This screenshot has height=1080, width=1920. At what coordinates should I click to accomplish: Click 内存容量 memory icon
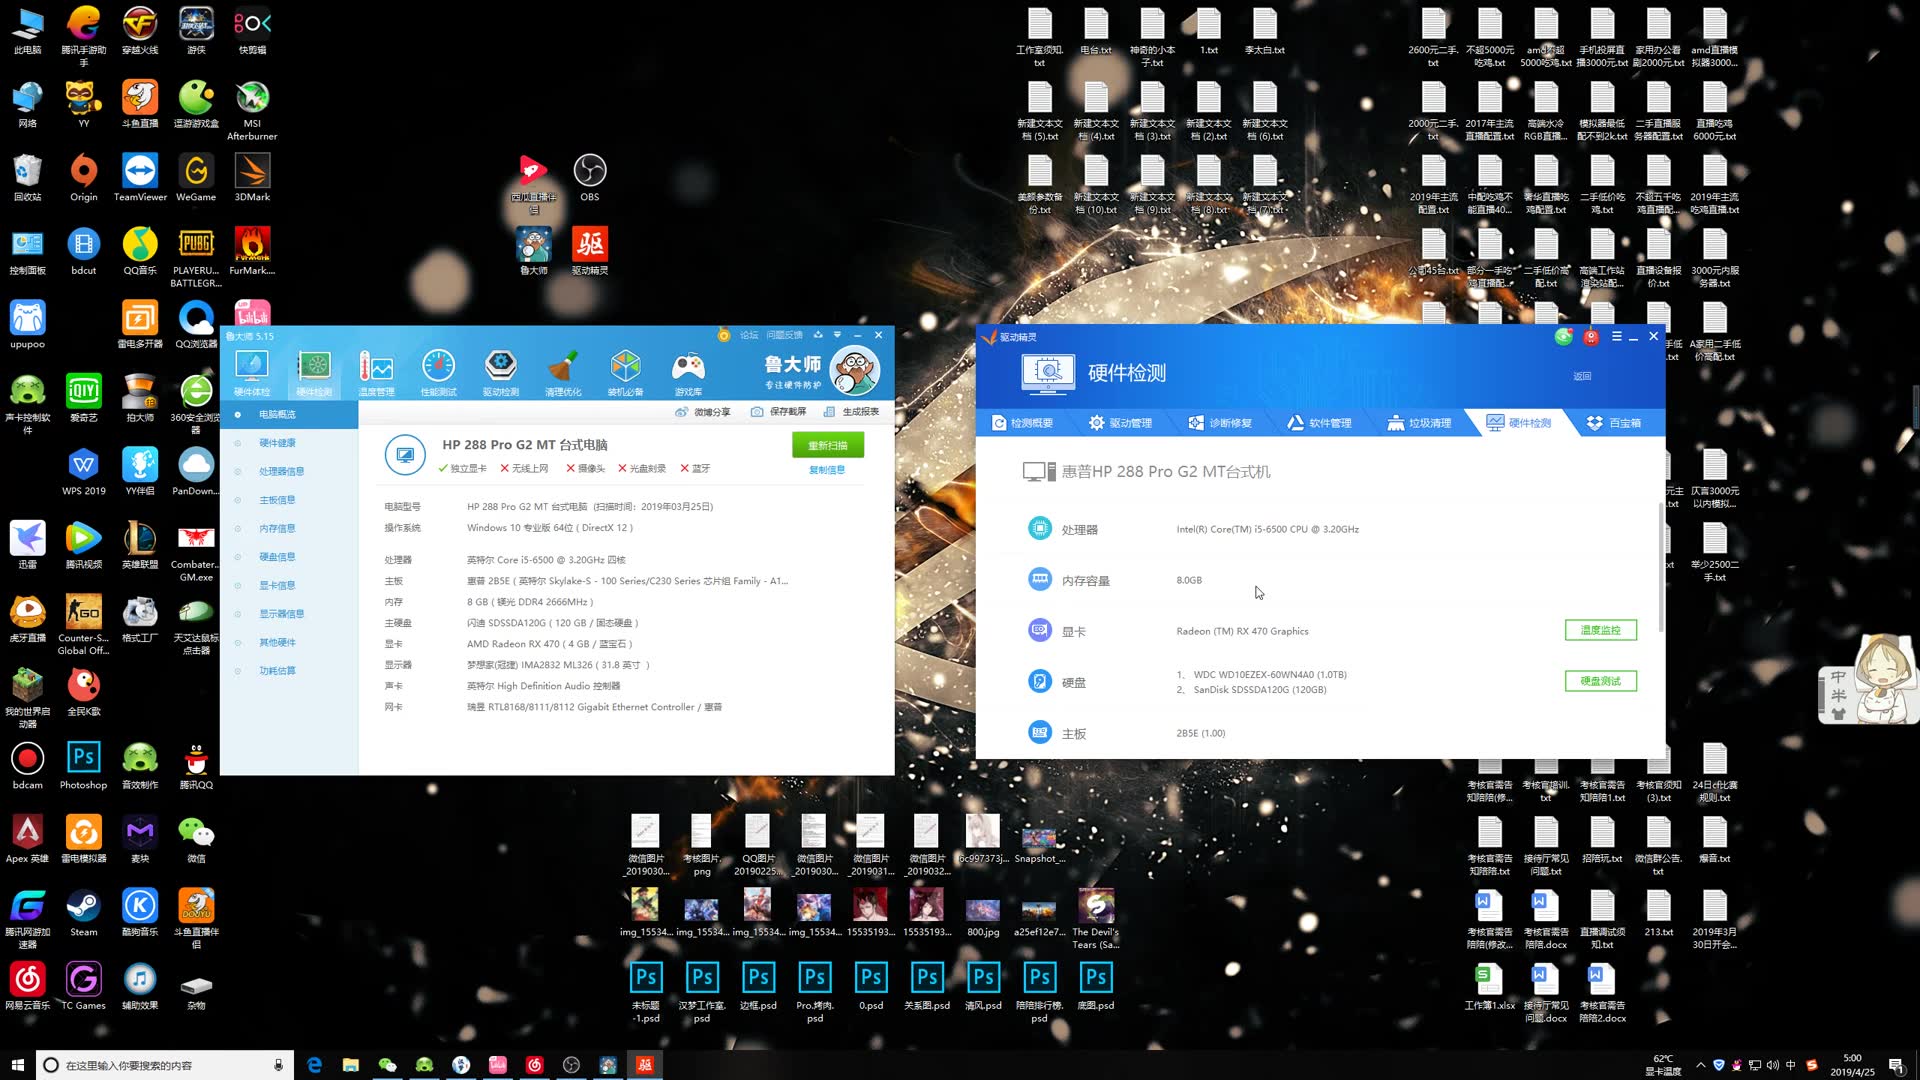pos(1040,579)
